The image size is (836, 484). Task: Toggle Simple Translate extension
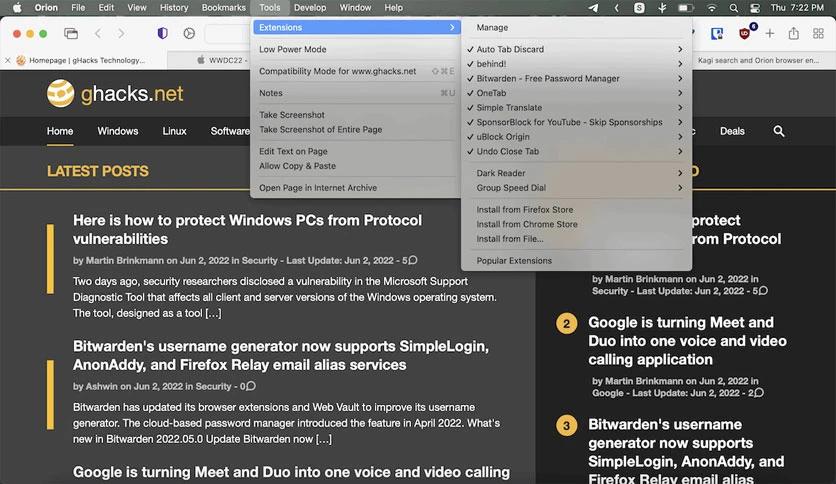click(x=575, y=108)
